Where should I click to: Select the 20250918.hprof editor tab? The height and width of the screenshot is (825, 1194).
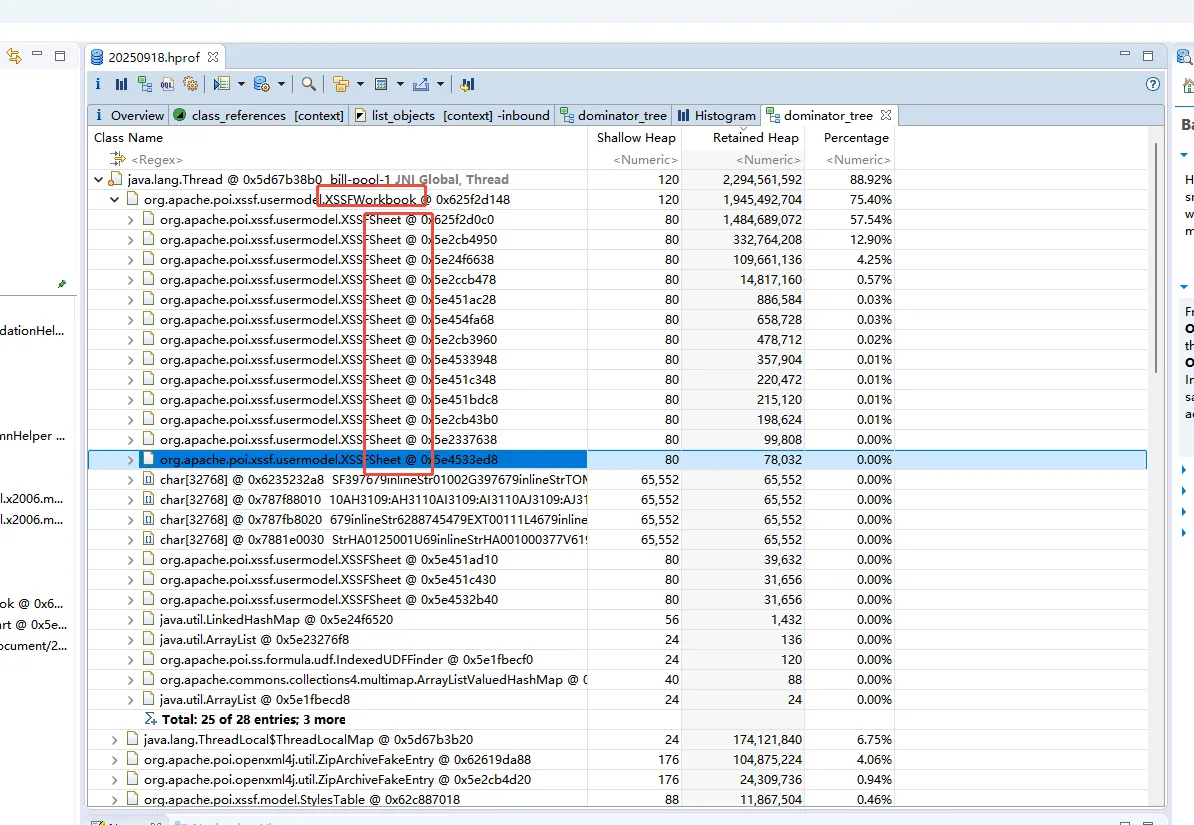coord(154,57)
